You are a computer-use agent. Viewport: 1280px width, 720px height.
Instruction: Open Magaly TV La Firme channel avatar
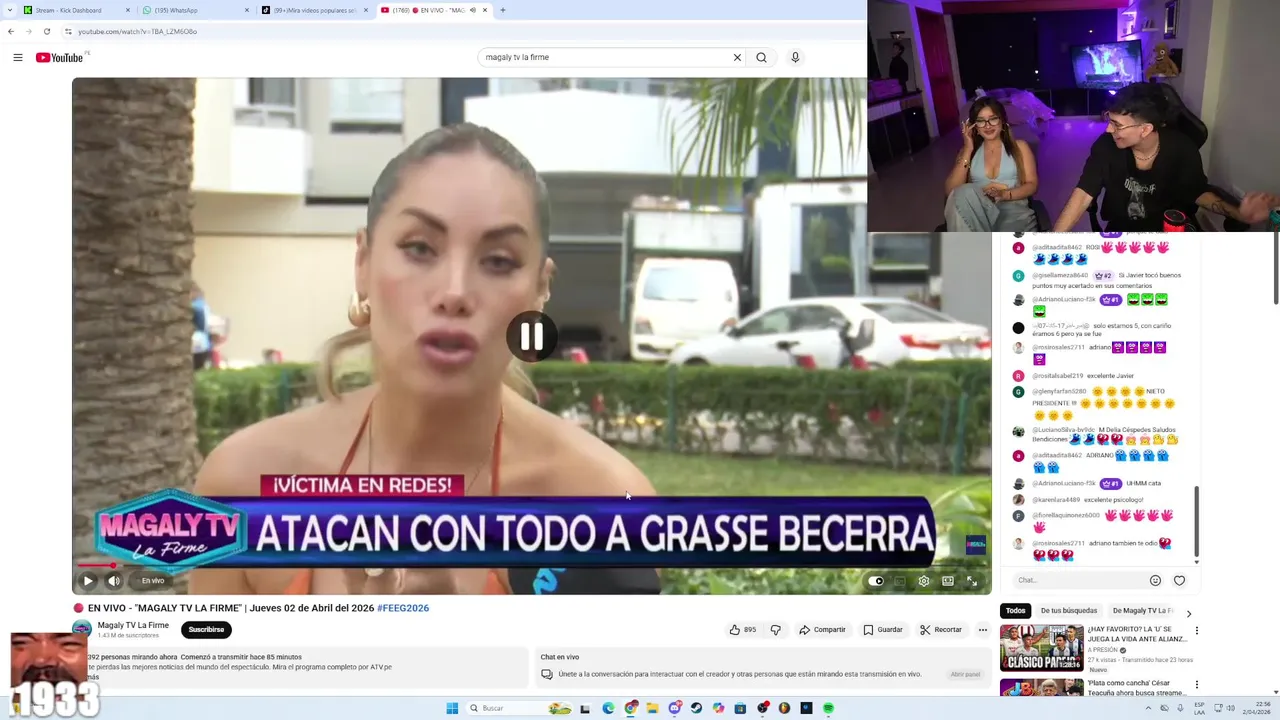[x=82, y=630]
